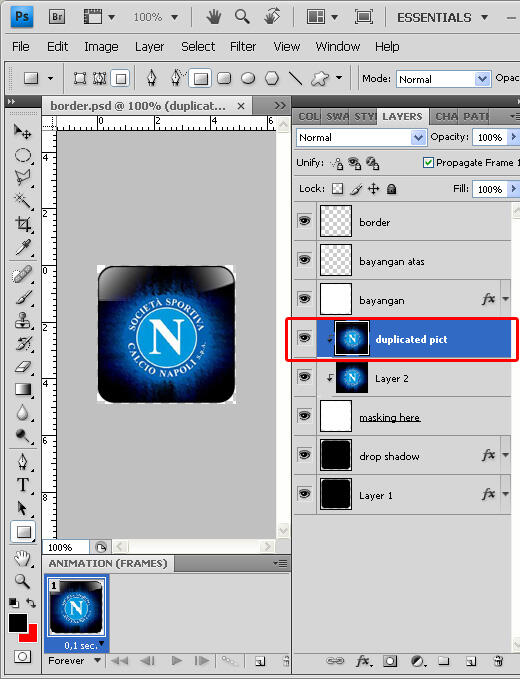Open the Filter menu
Viewport: 520px width, 679px height.
point(243,46)
